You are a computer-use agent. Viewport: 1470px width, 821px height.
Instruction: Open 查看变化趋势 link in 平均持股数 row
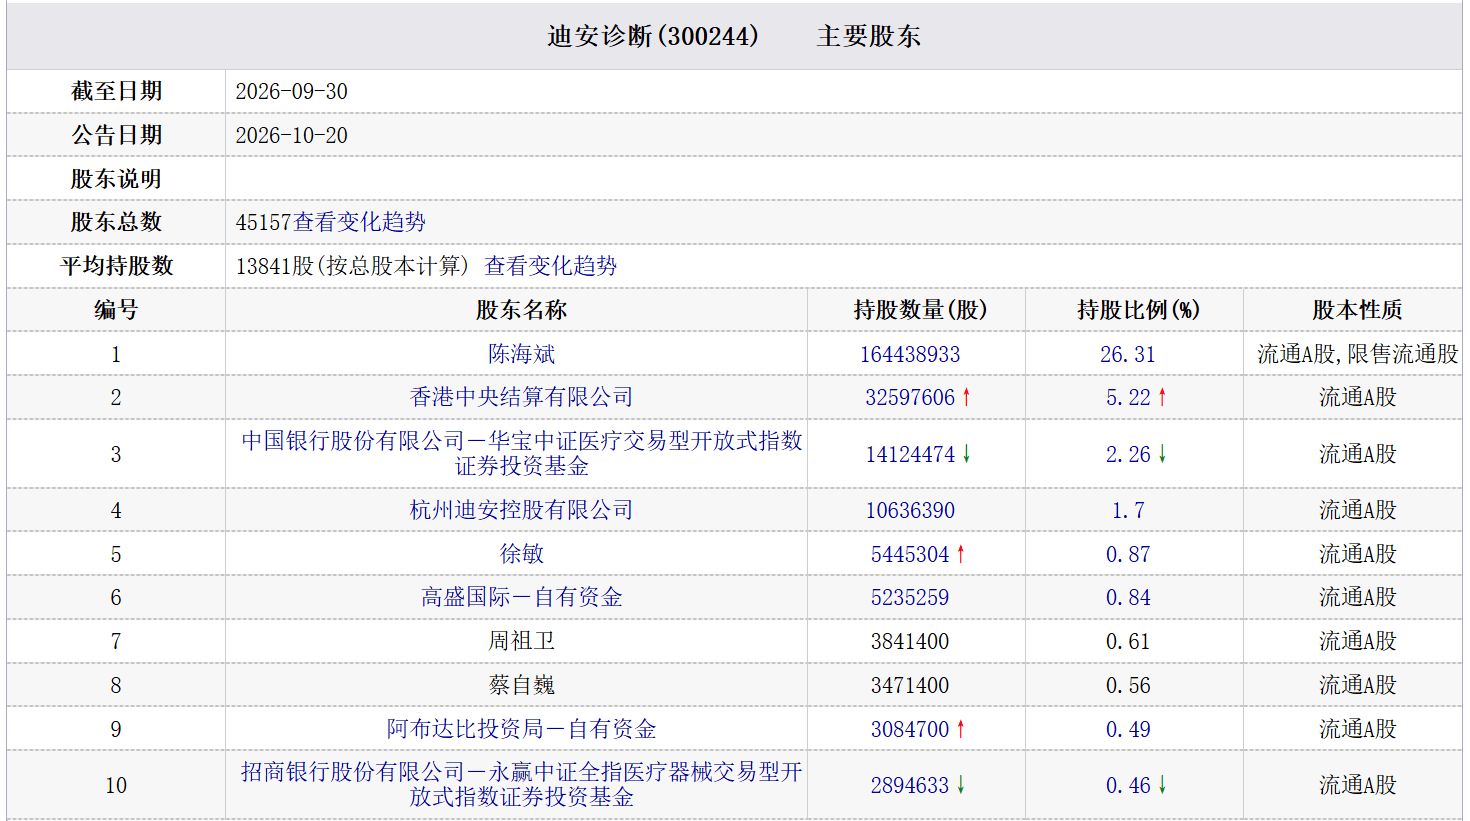click(x=551, y=266)
